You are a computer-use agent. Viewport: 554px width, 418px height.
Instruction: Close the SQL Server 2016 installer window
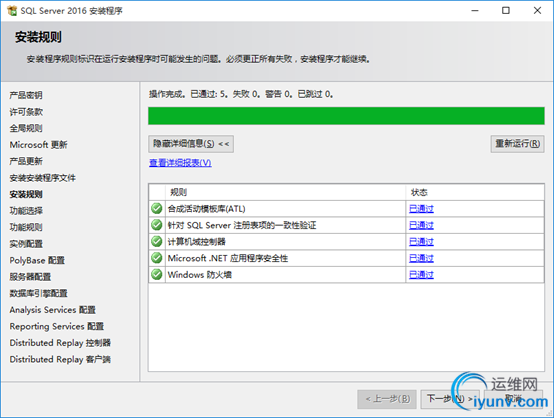coord(537,11)
